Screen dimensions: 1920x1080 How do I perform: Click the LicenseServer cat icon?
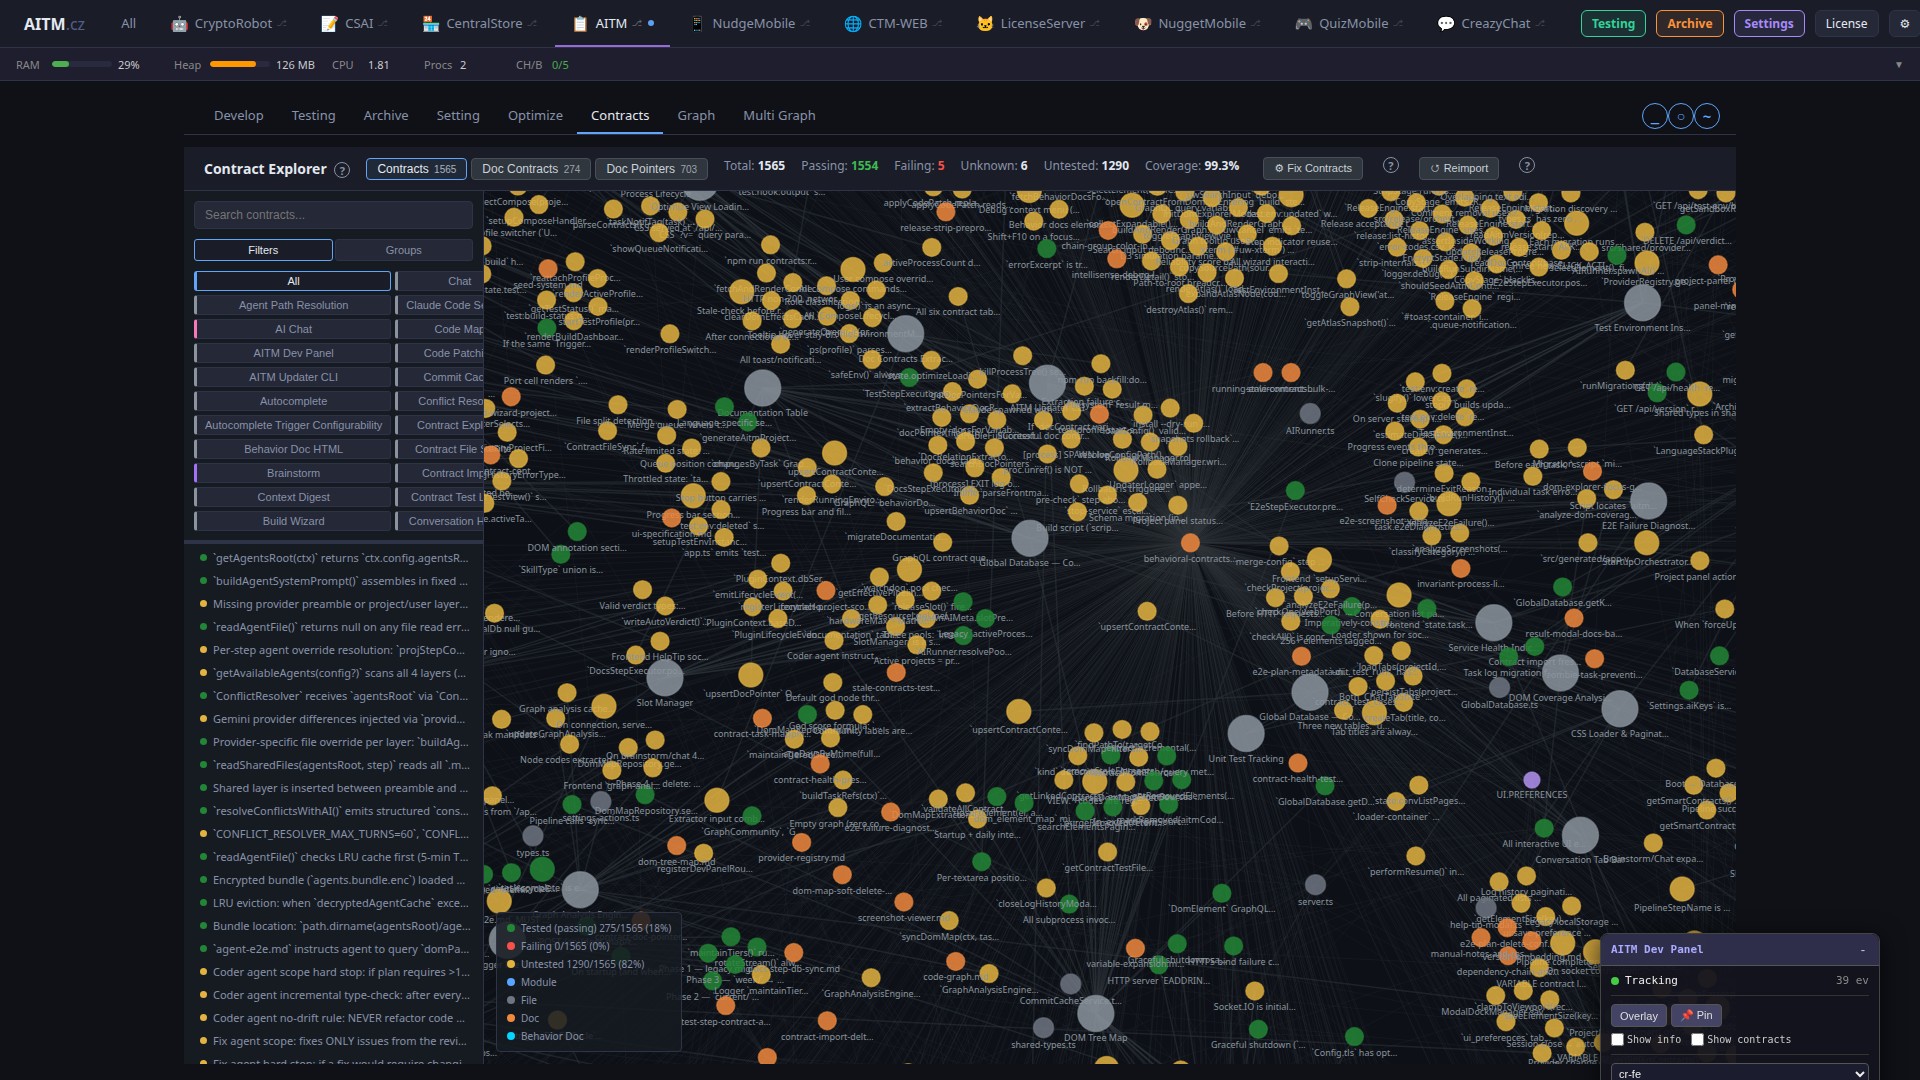click(985, 23)
